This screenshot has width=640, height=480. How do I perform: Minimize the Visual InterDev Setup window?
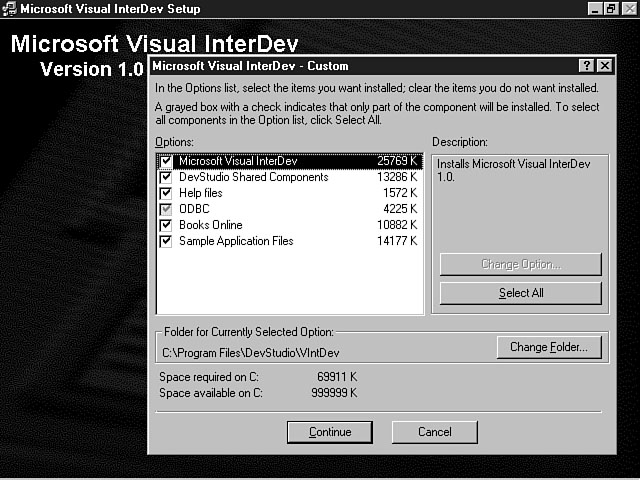coord(595,9)
